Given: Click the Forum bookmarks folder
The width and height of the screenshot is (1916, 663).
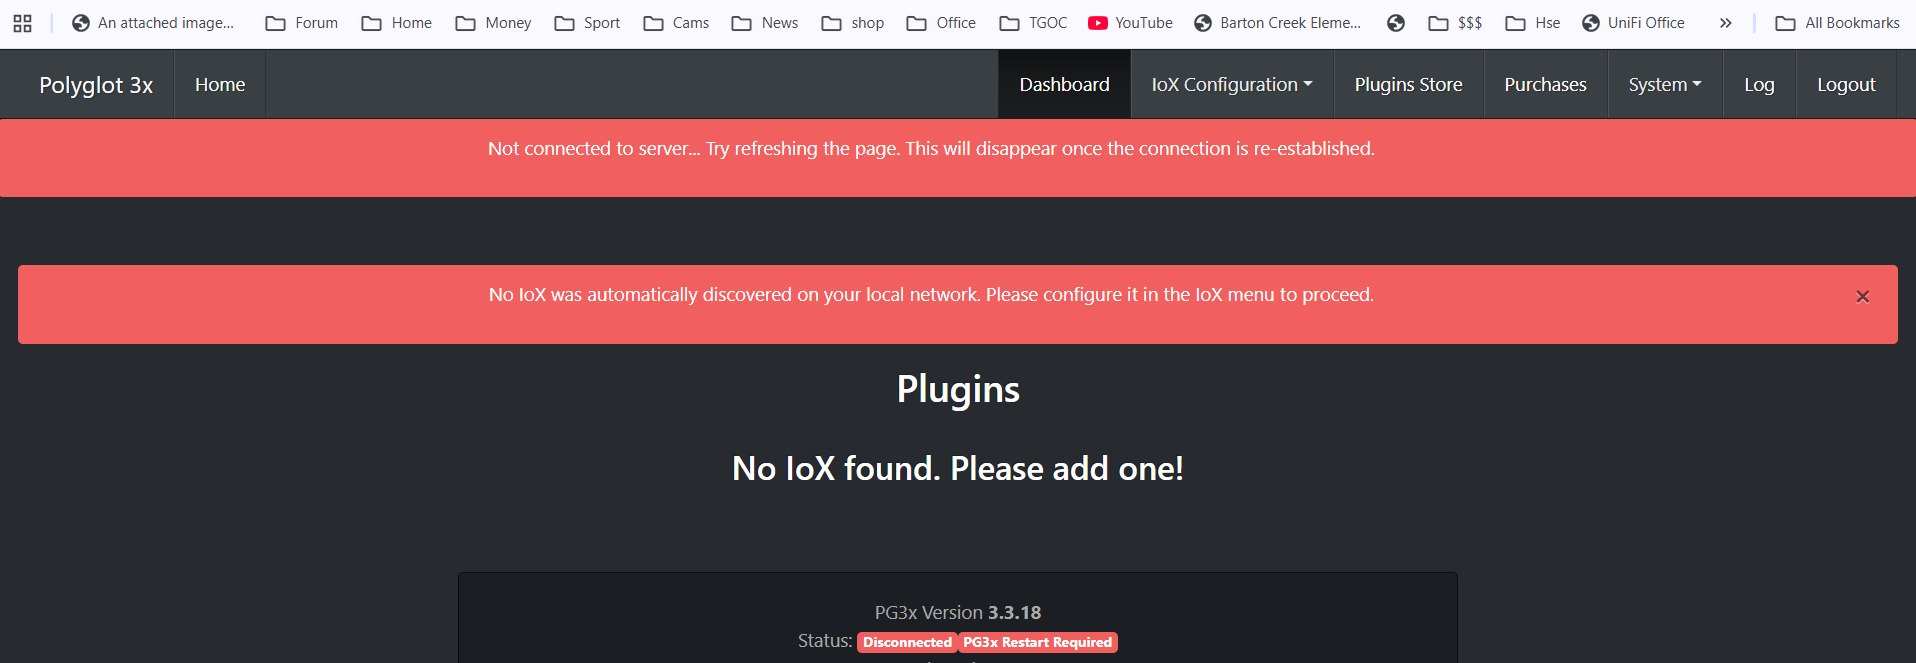Looking at the screenshot, I should tap(301, 23).
